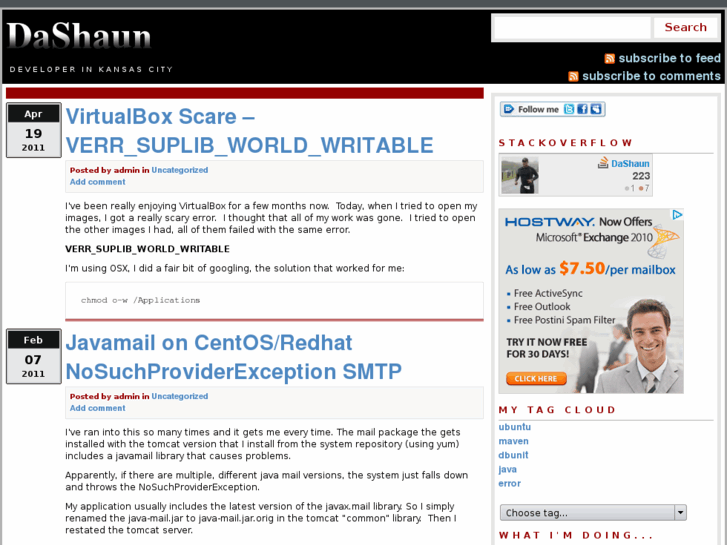This screenshot has height=545, width=727.
Task: Click the Twitter icon in Follow me widget
Action: point(569,109)
